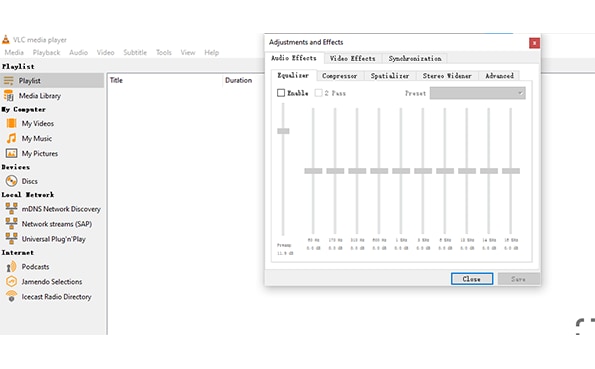Open the Video menu
The width and height of the screenshot is (595, 369).
coord(105,52)
